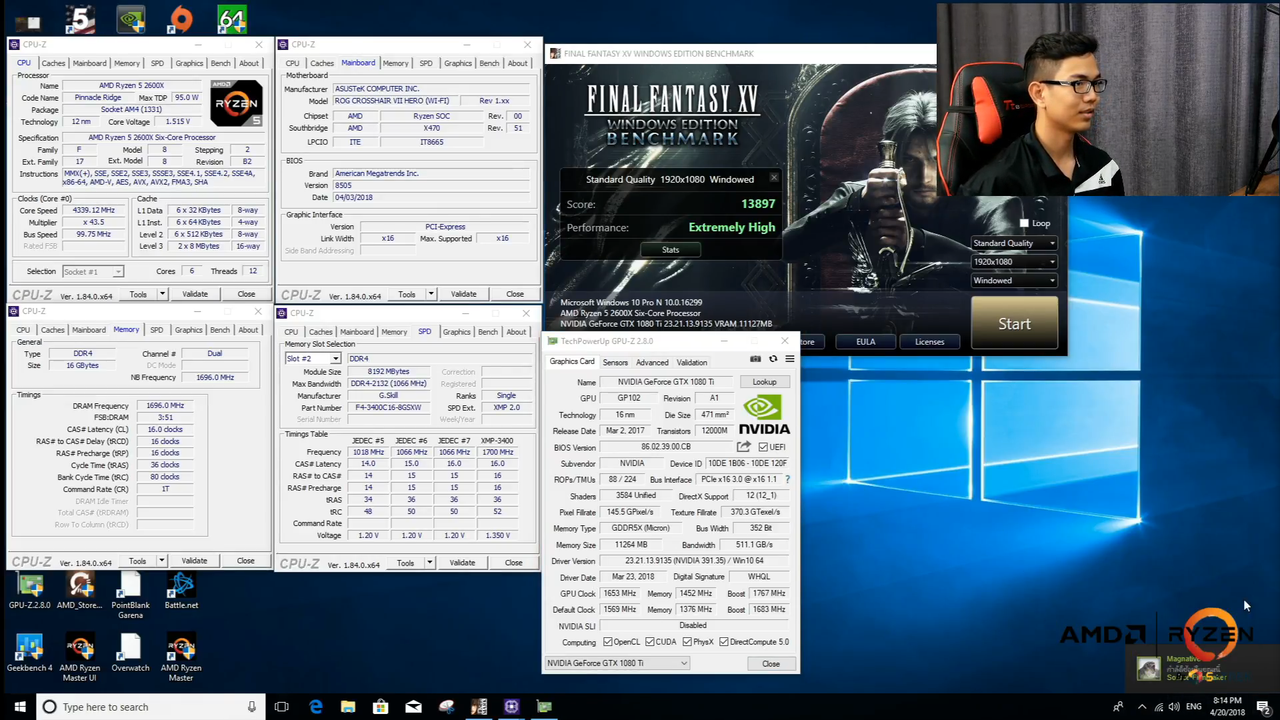Open GPU-Z hamburger settings menu
The width and height of the screenshot is (1280, 720).
pos(789,360)
